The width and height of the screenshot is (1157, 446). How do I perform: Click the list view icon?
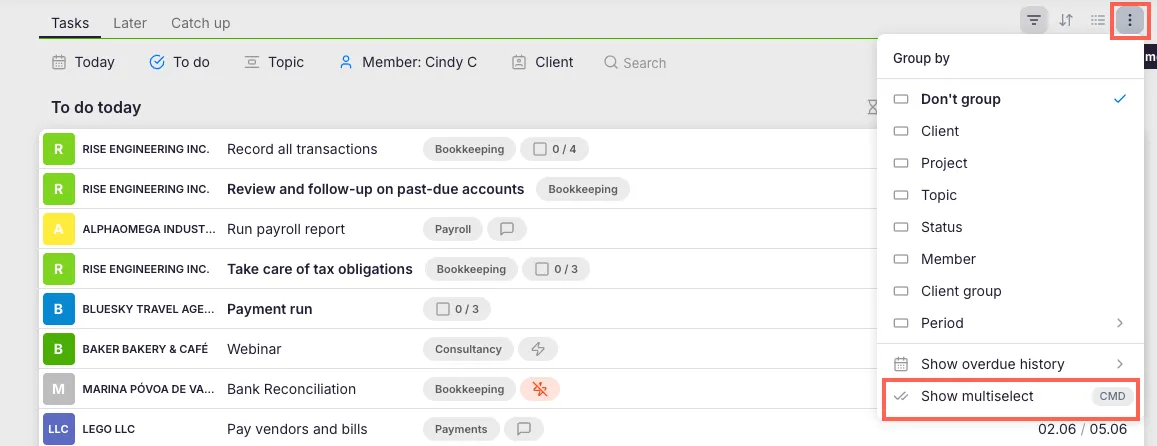click(1098, 20)
